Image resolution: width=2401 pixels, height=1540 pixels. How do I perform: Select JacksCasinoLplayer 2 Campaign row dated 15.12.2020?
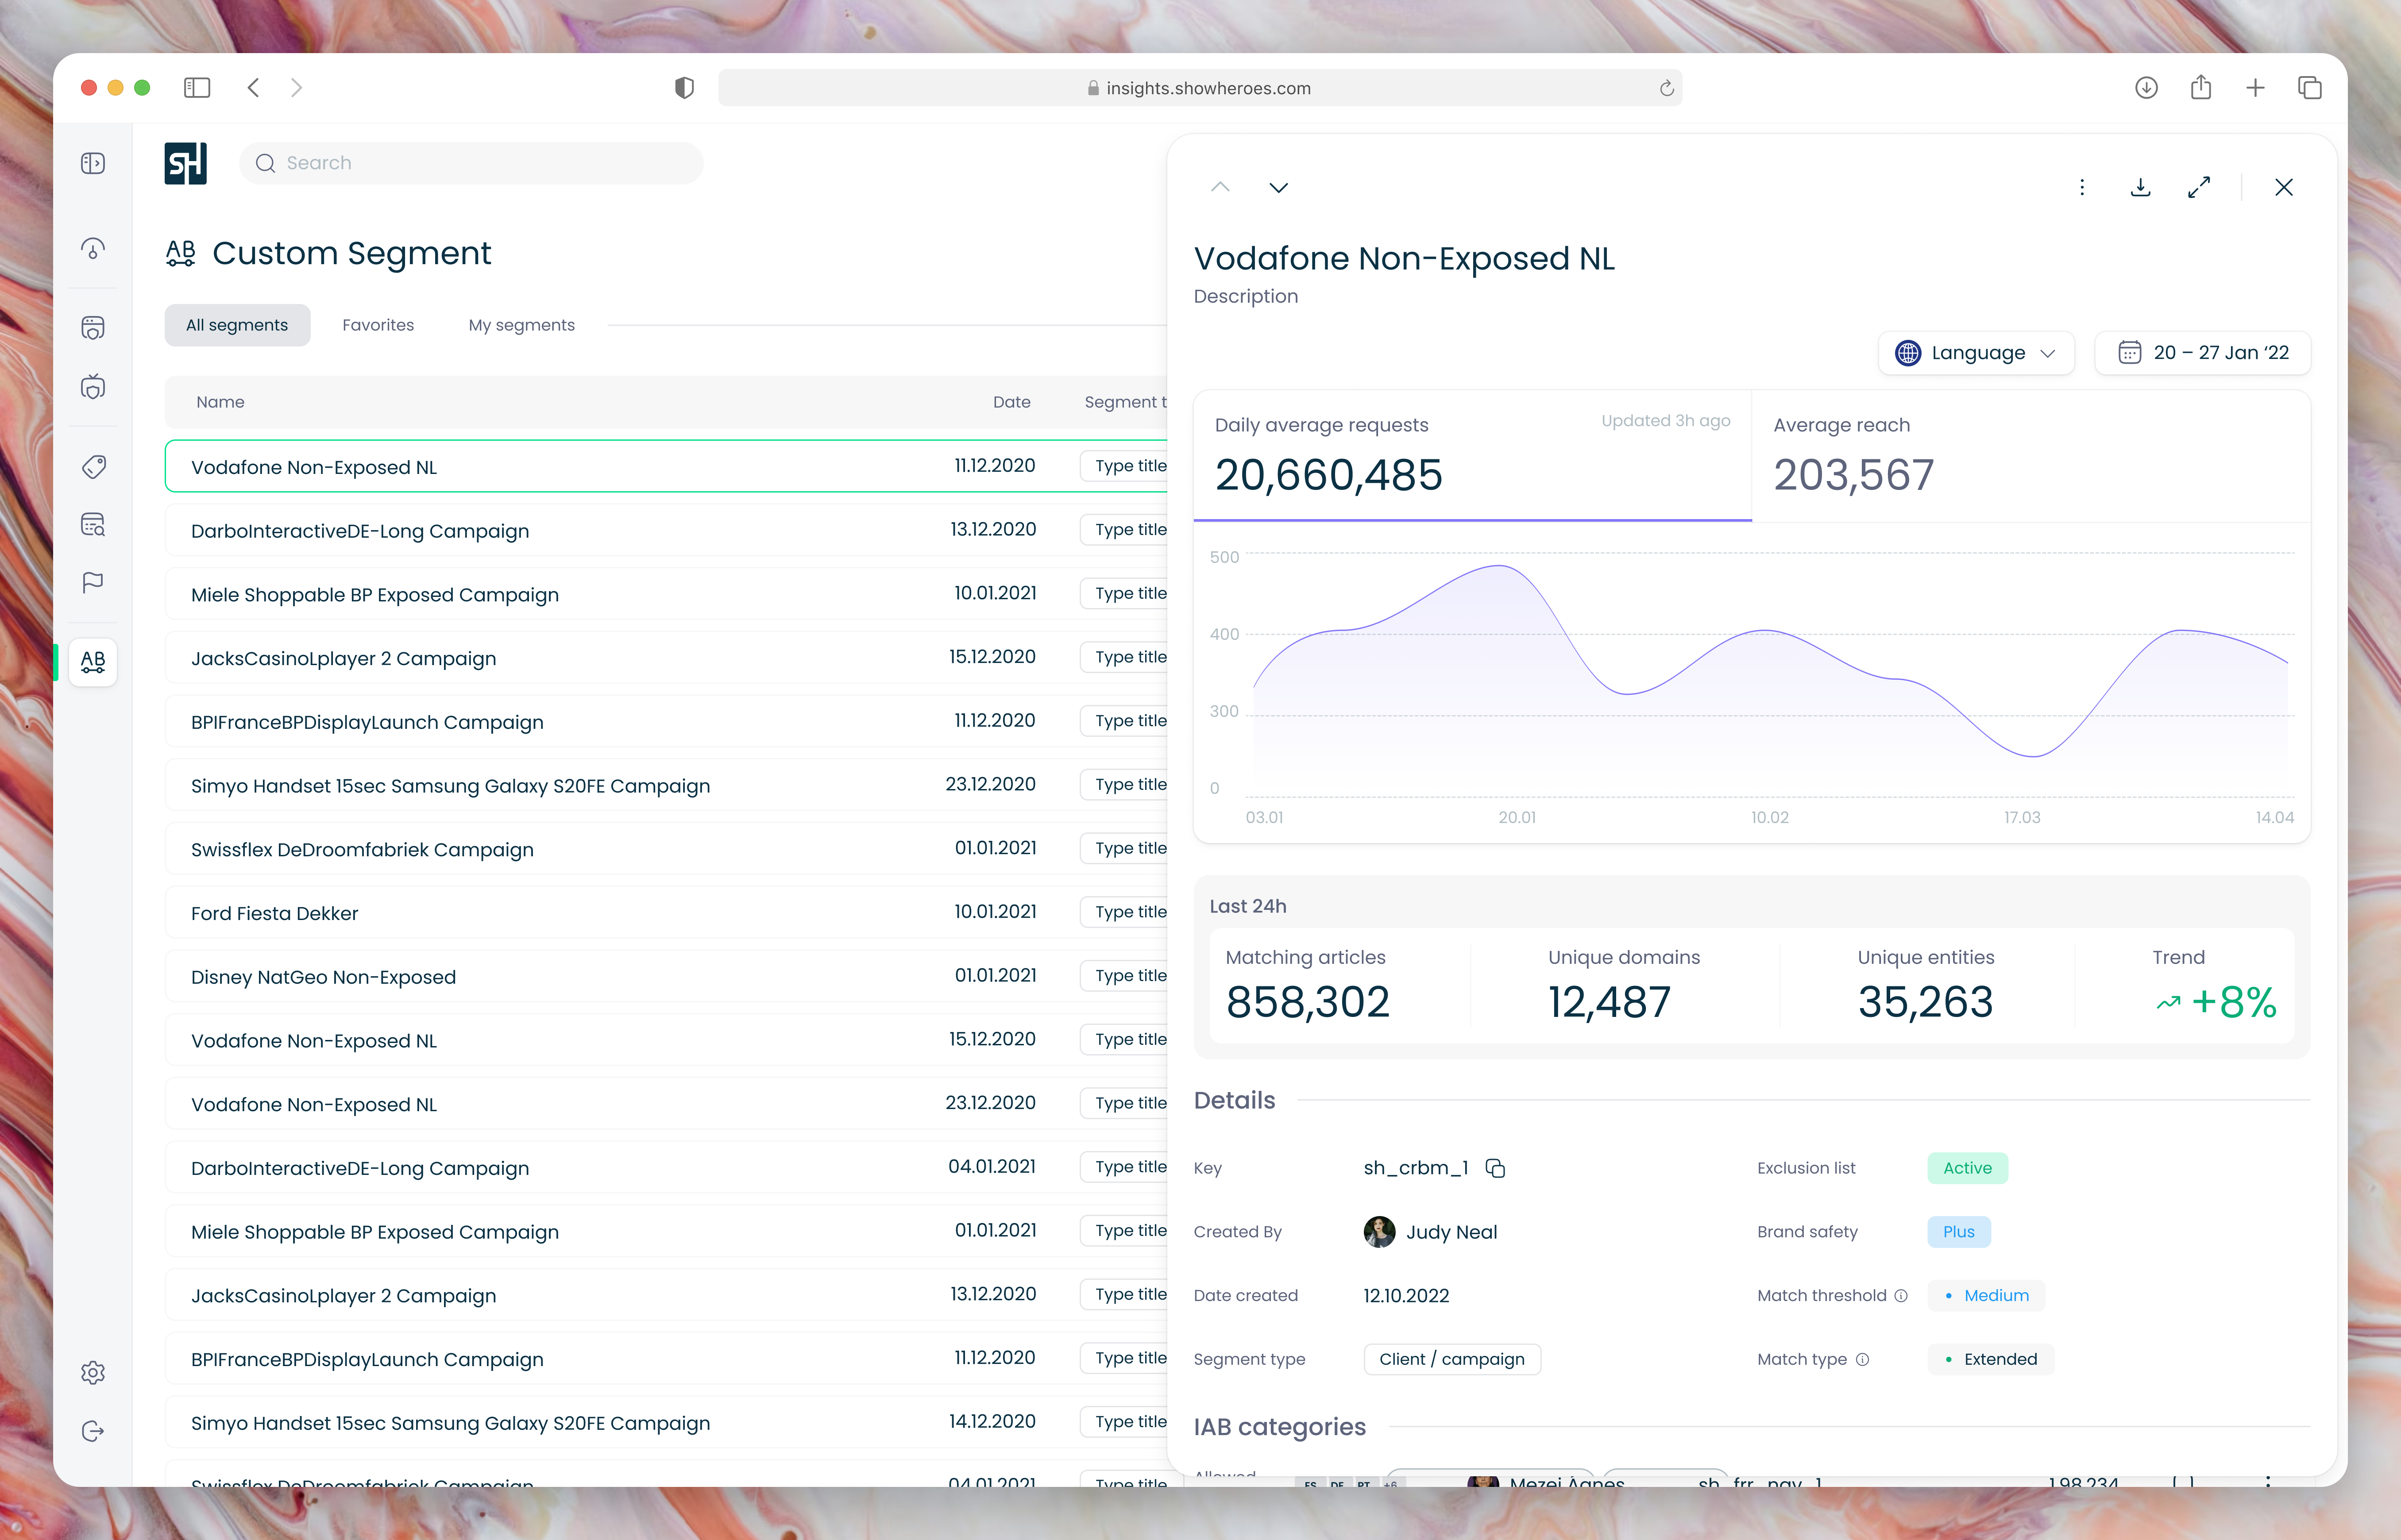click(x=666, y=658)
